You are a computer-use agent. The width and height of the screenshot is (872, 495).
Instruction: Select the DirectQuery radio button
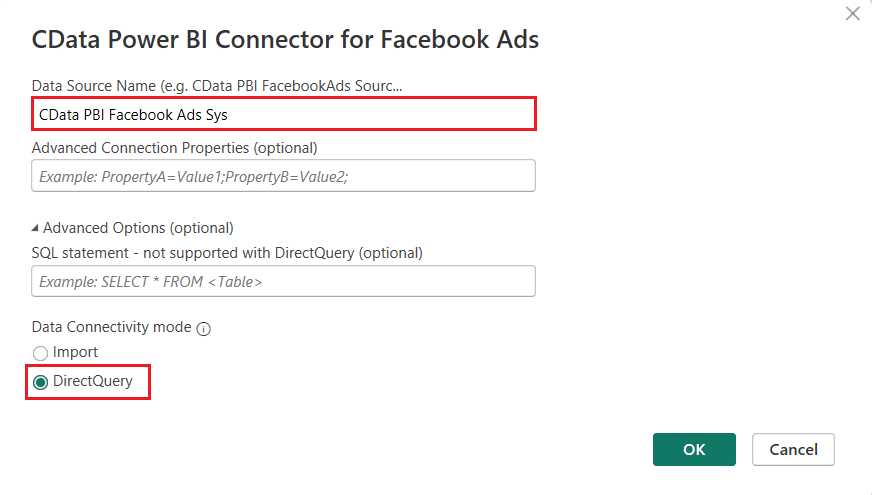pyautogui.click(x=40, y=382)
